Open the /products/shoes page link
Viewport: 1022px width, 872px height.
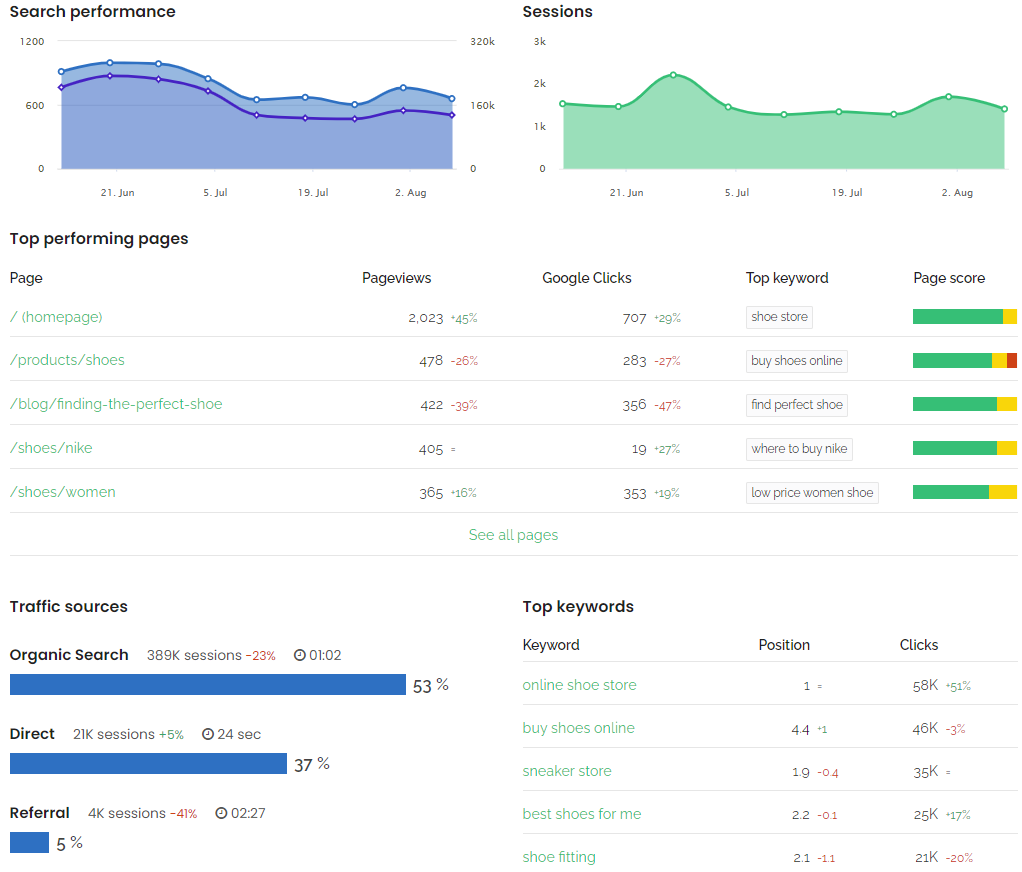pyautogui.click(x=67, y=360)
